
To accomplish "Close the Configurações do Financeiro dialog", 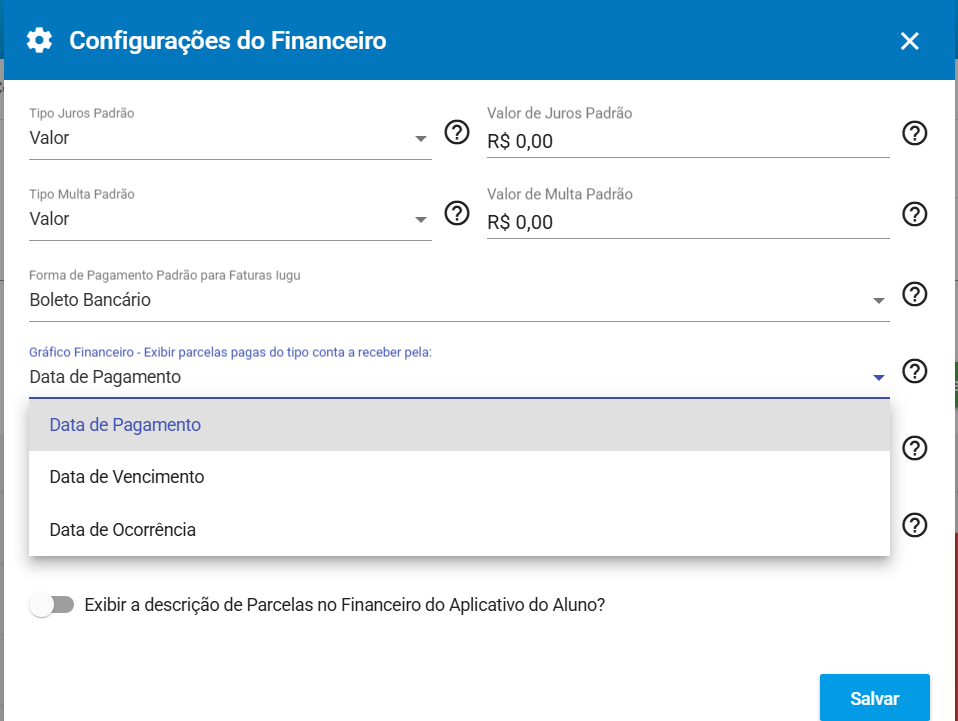I will point(909,41).
